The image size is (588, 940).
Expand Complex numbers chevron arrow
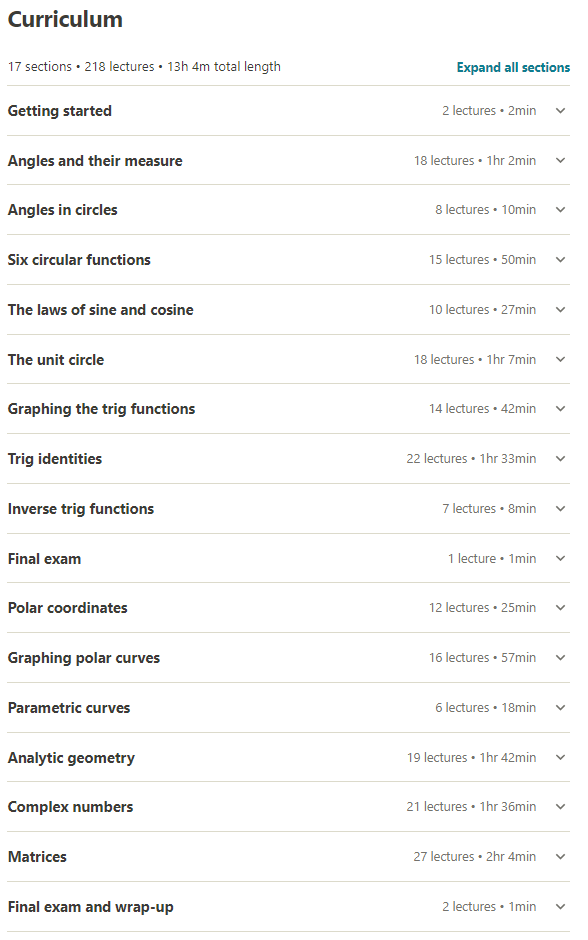(x=560, y=807)
